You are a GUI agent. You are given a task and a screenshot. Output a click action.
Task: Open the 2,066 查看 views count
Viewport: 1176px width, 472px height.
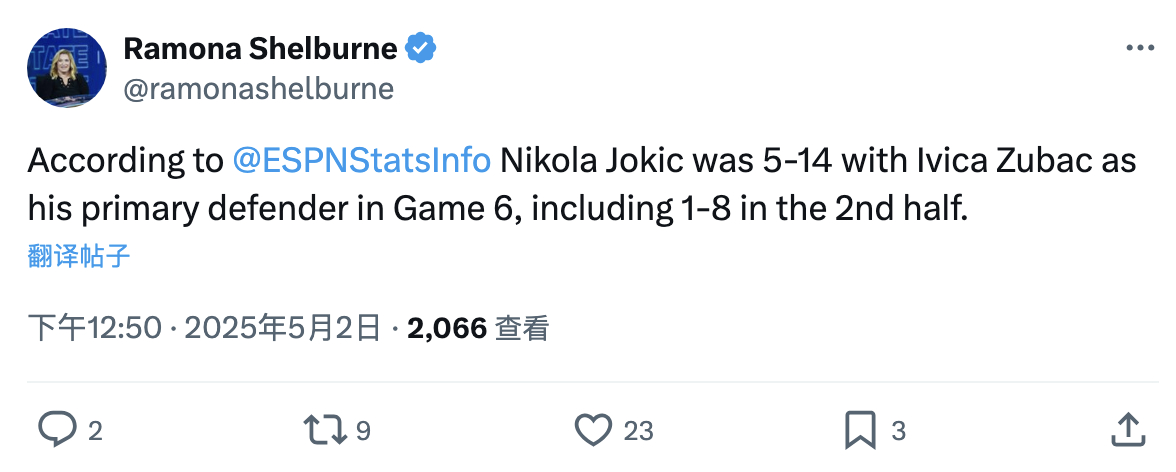[478, 329]
